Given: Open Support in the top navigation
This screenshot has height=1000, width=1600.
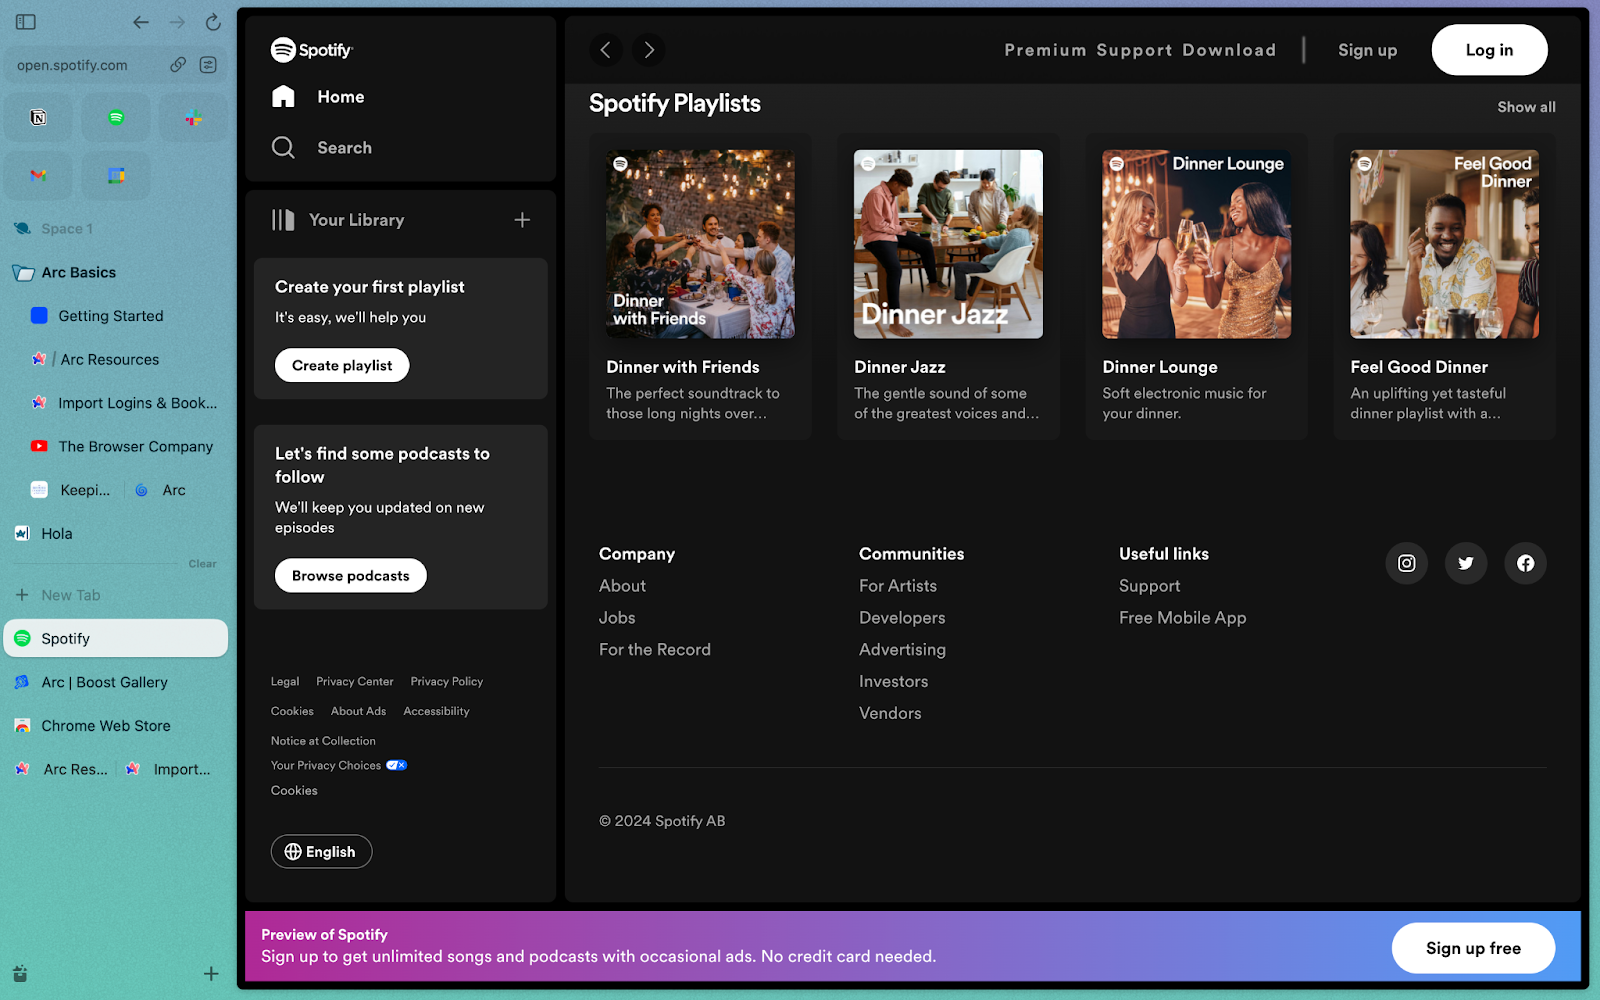Looking at the screenshot, I should [x=1134, y=50].
